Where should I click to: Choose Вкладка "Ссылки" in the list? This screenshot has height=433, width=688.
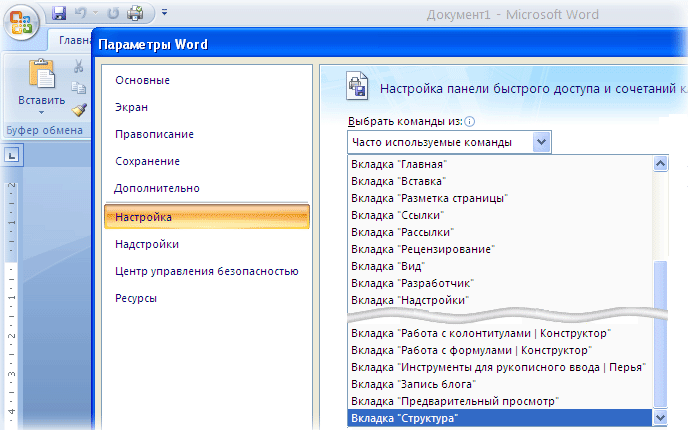click(x=499, y=215)
